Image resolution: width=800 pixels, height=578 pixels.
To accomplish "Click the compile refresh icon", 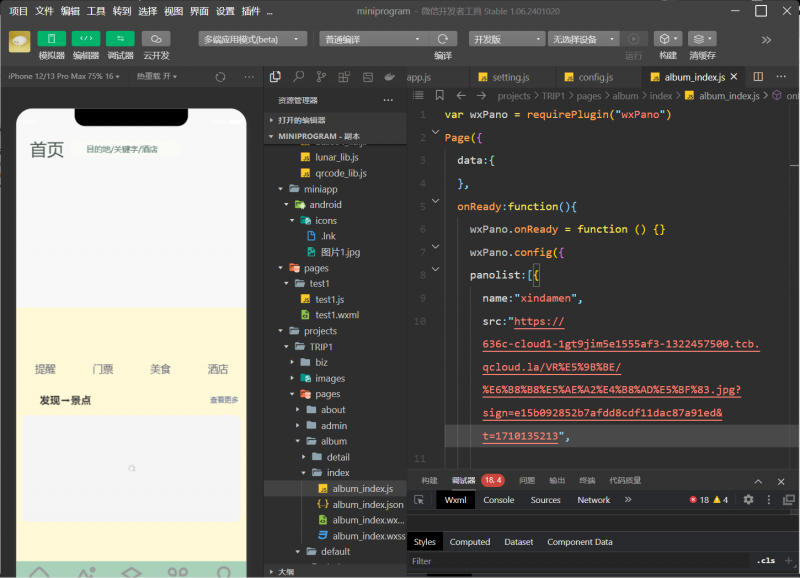I will click(442, 39).
